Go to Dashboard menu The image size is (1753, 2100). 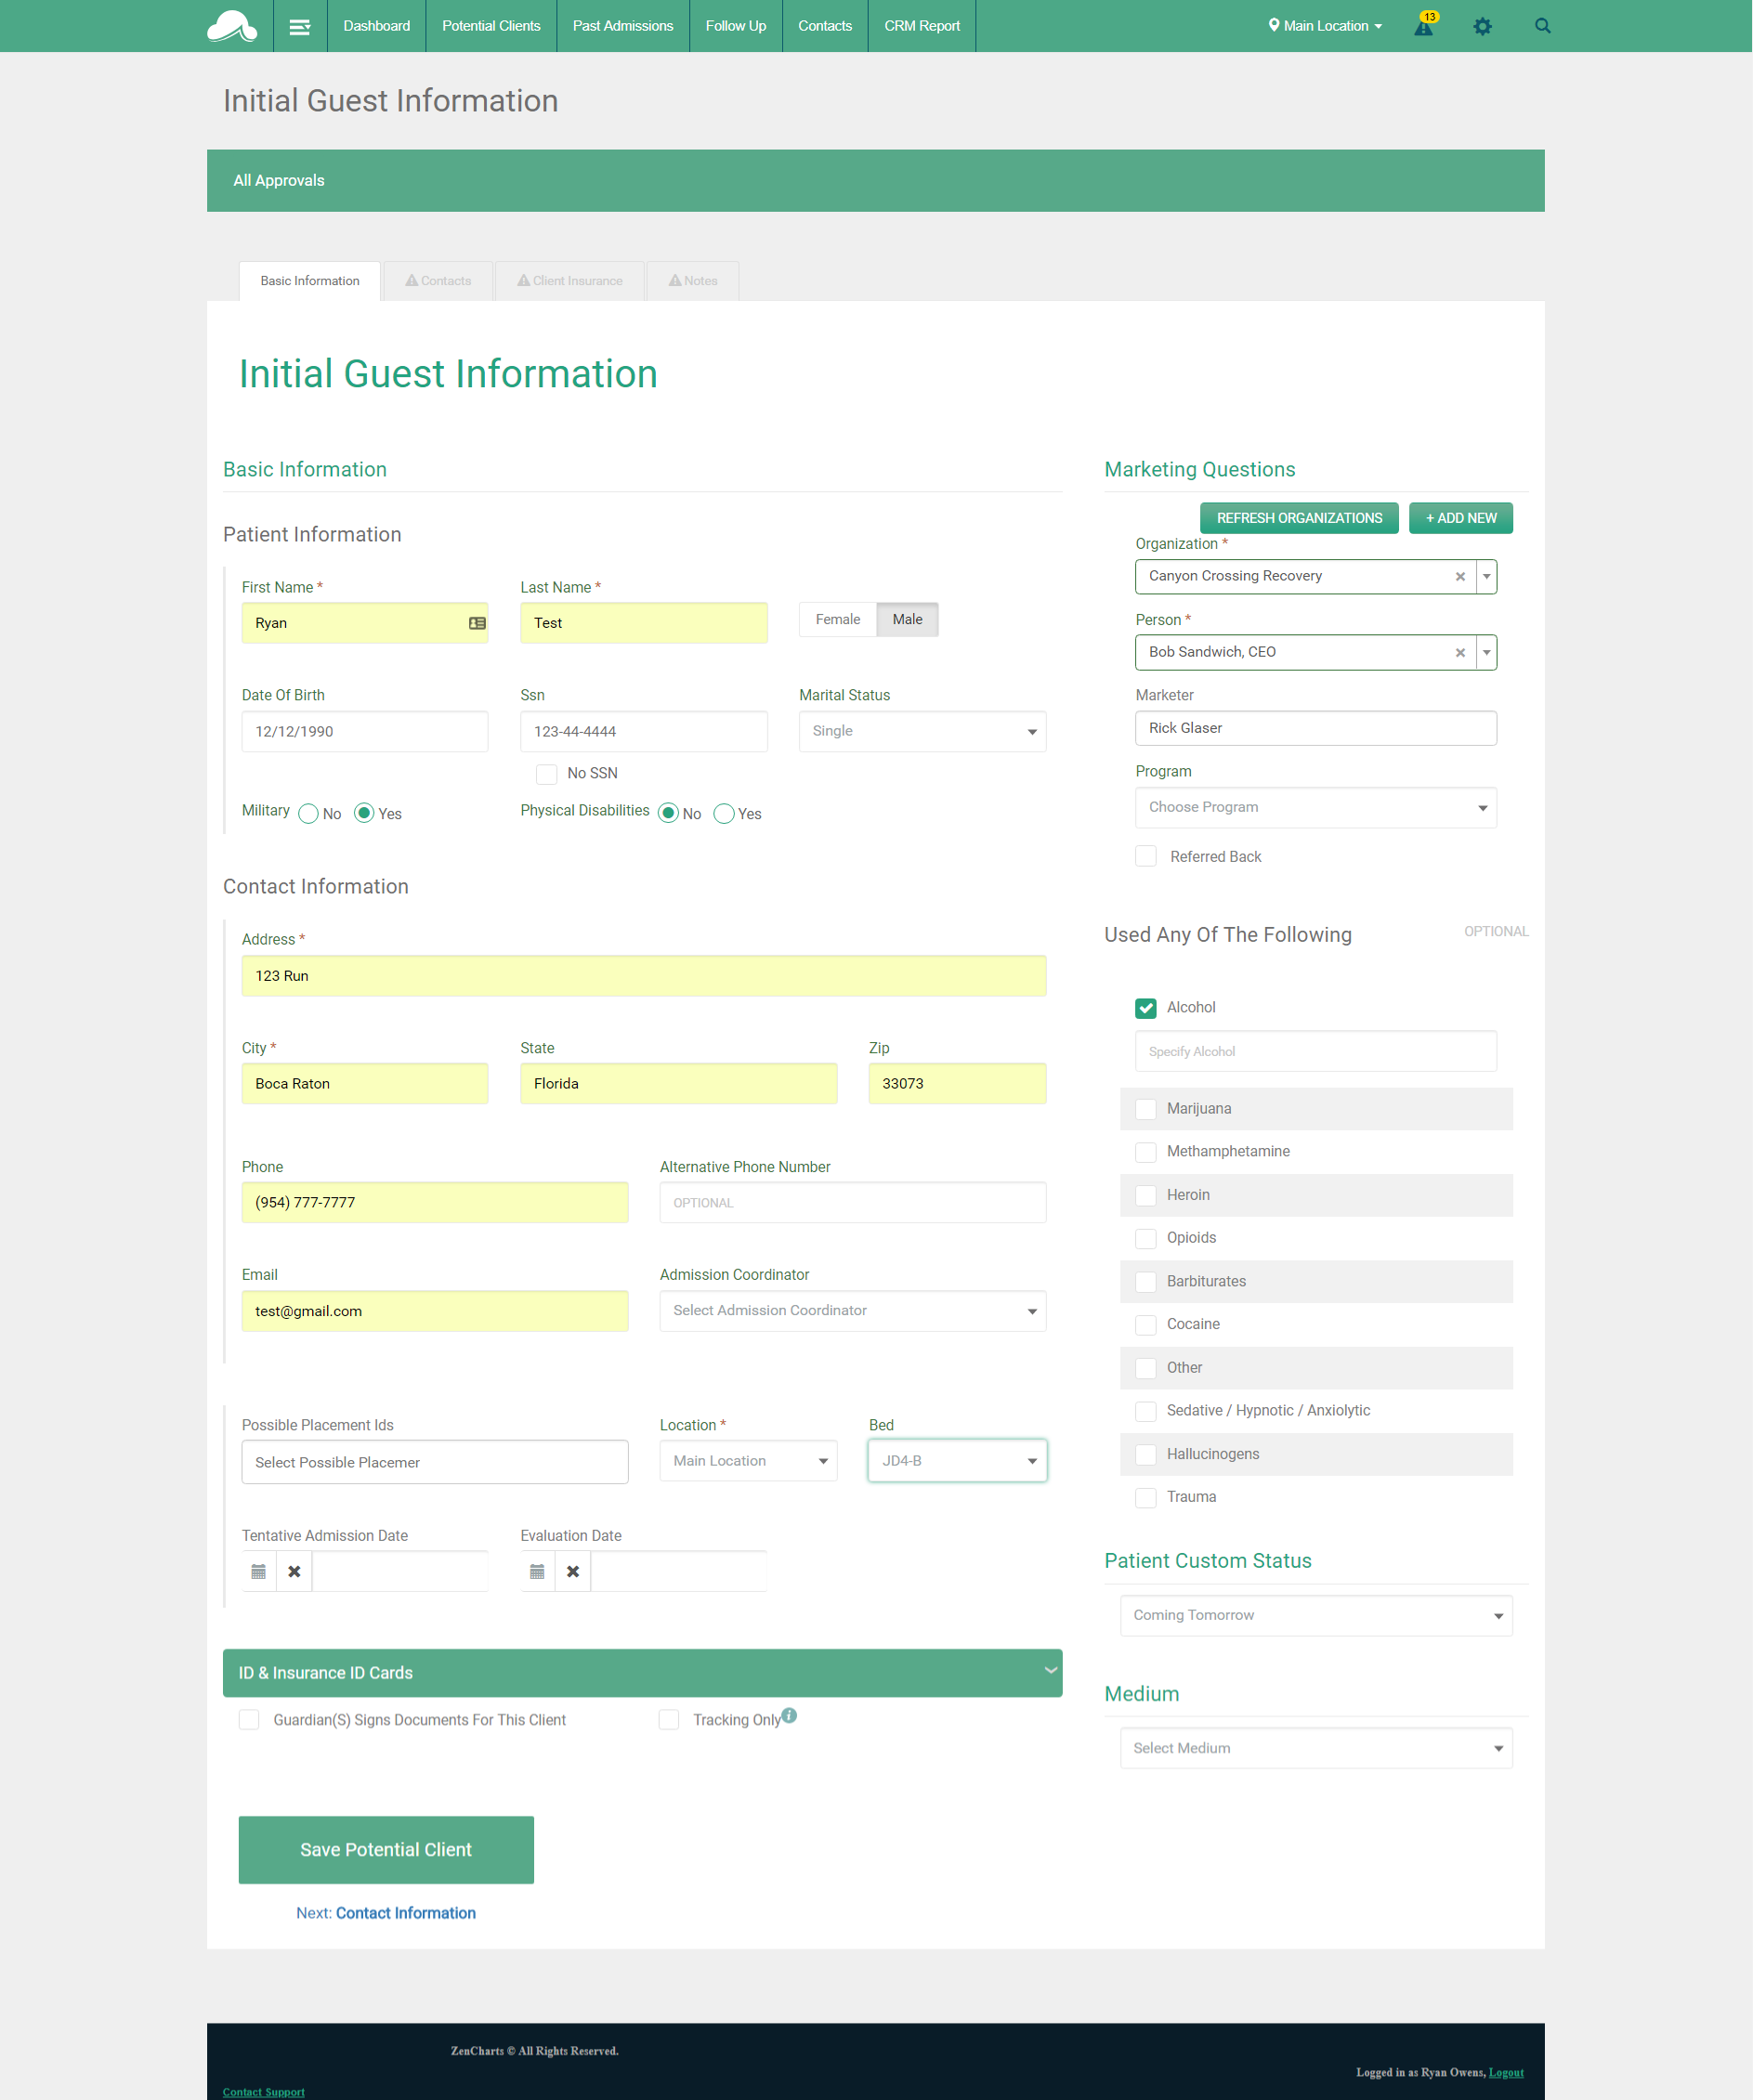click(x=377, y=26)
